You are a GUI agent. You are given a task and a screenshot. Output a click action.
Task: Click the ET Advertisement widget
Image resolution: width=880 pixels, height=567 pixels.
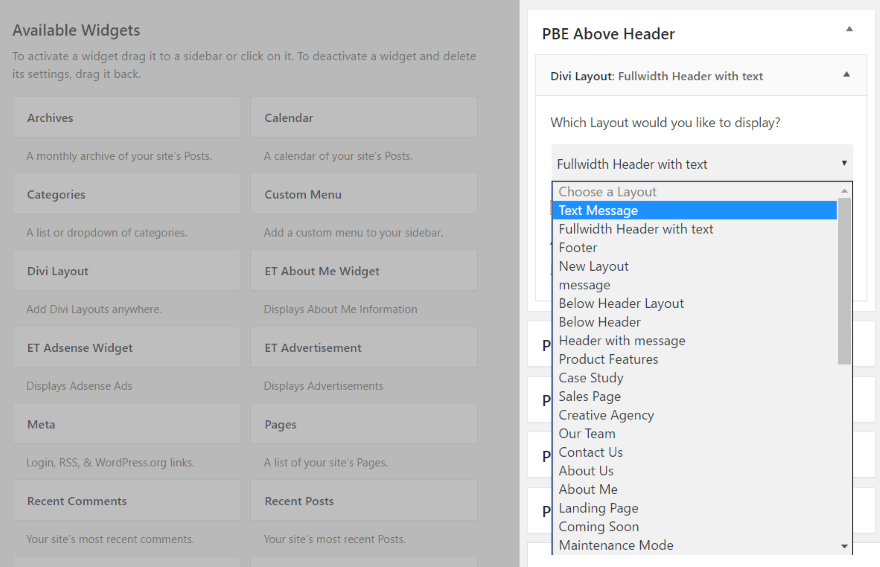click(364, 347)
